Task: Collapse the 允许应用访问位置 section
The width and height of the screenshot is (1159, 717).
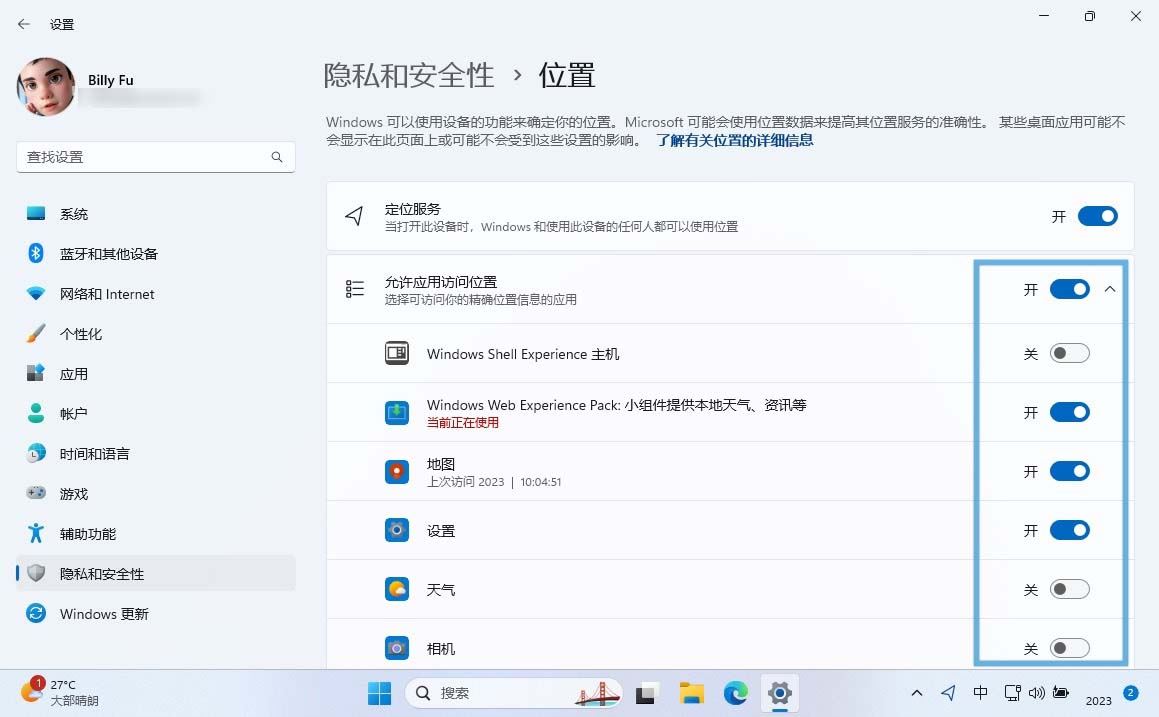Action: pos(1109,290)
